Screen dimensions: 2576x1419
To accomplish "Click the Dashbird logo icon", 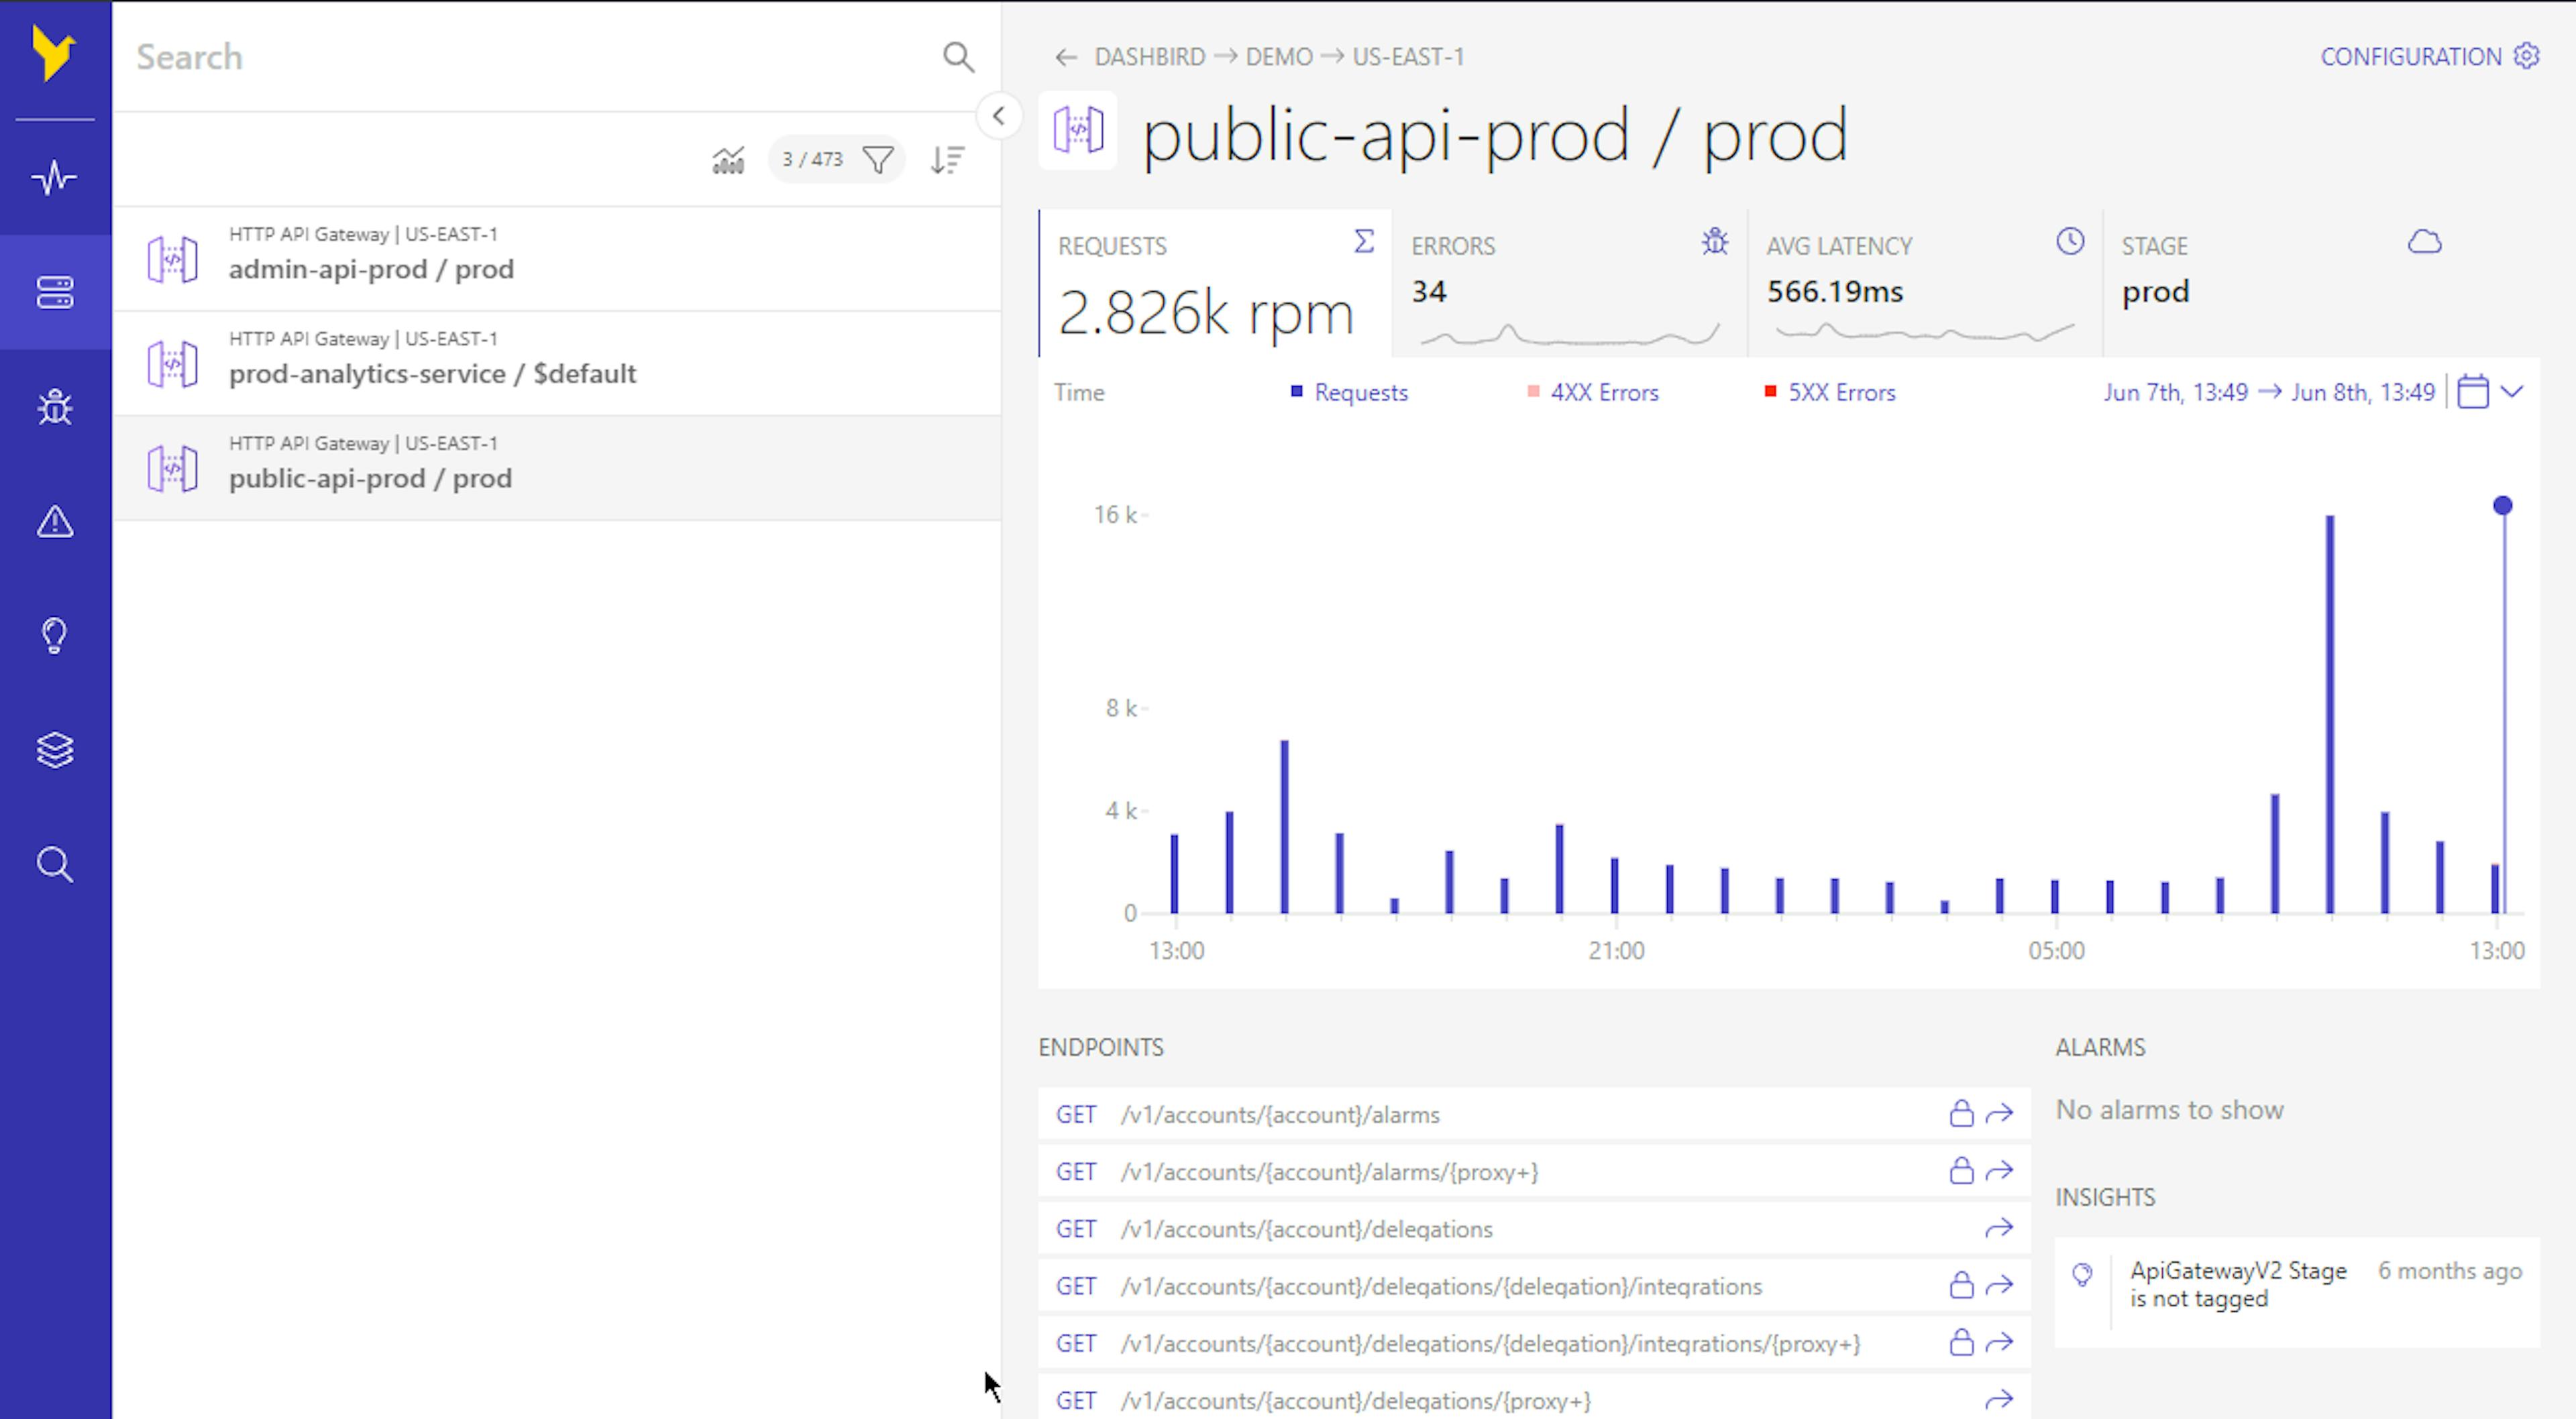I will pyautogui.click(x=53, y=53).
